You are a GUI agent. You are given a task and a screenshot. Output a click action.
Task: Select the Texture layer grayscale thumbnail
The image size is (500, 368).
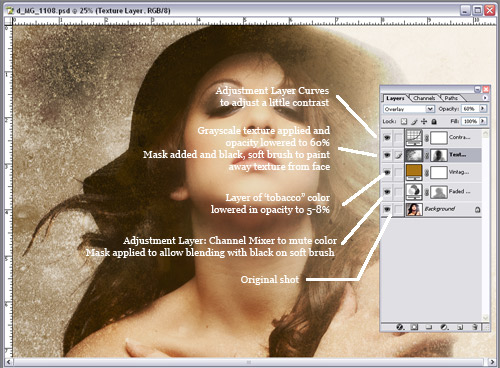coord(414,155)
